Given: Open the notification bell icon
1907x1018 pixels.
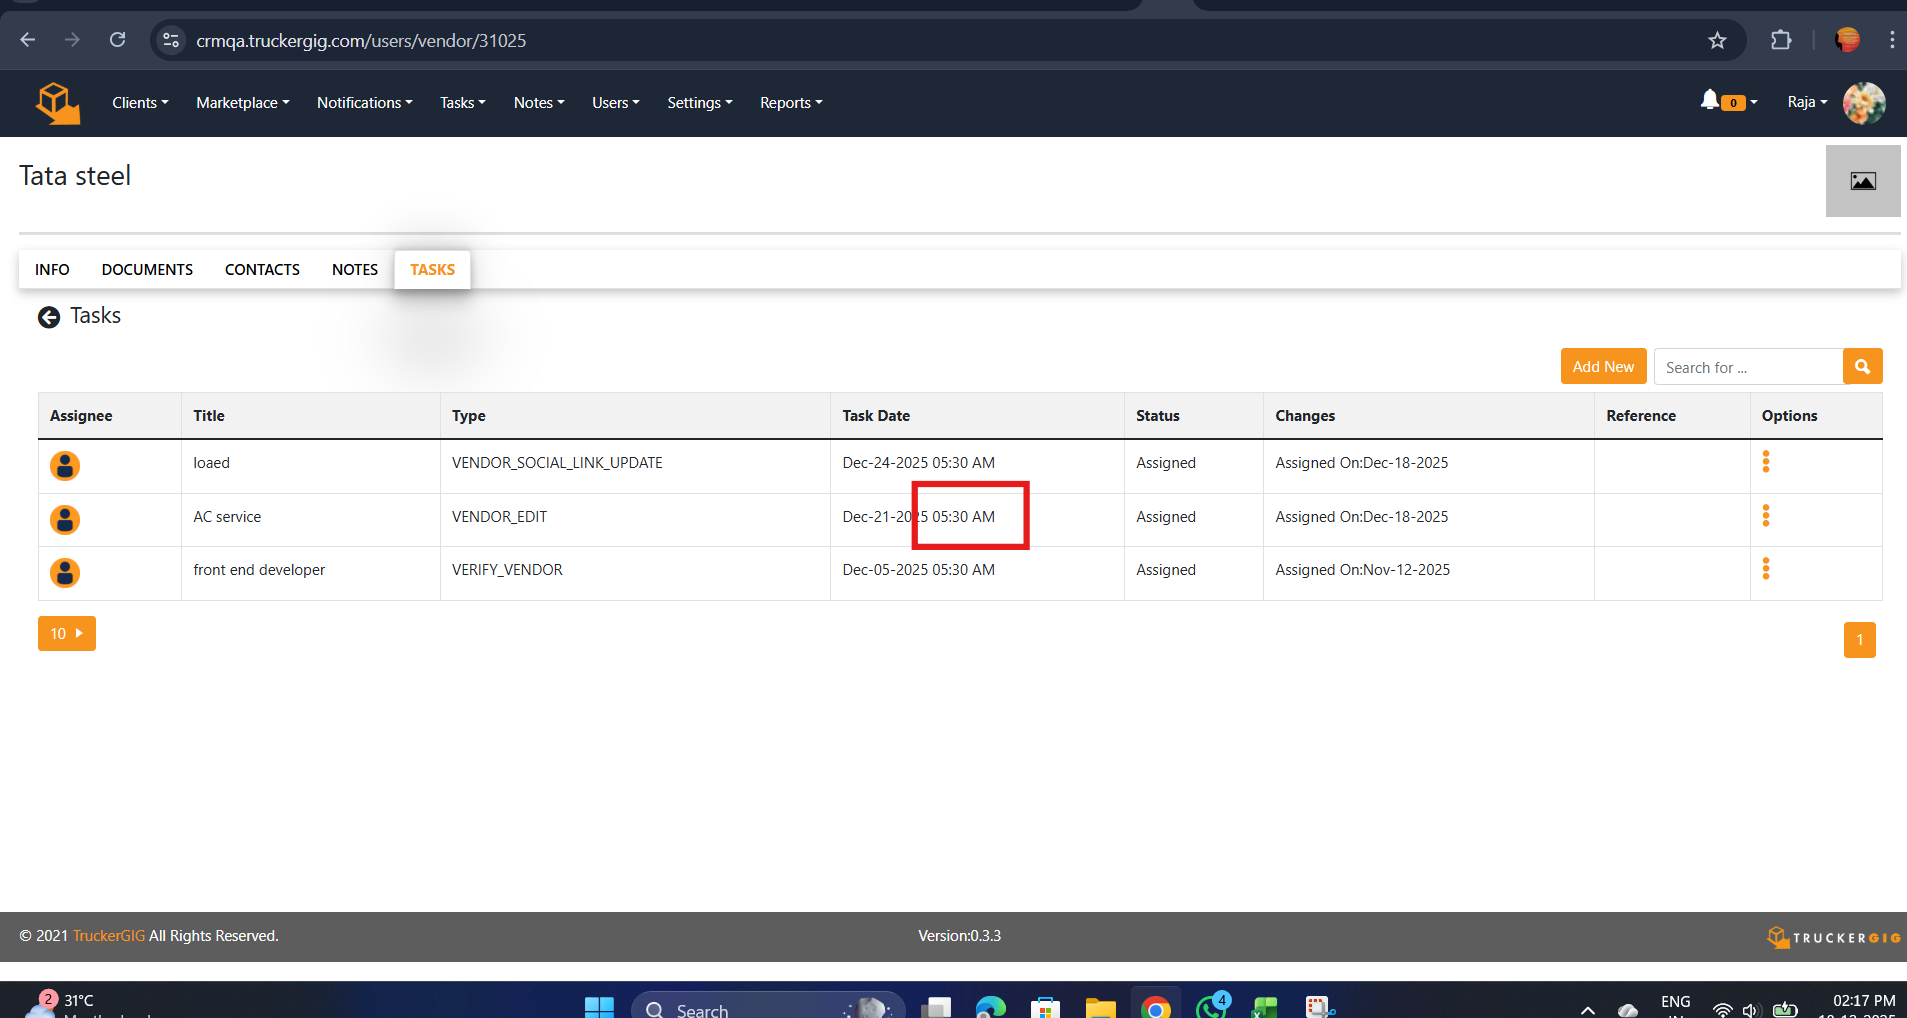Looking at the screenshot, I should 1710,101.
